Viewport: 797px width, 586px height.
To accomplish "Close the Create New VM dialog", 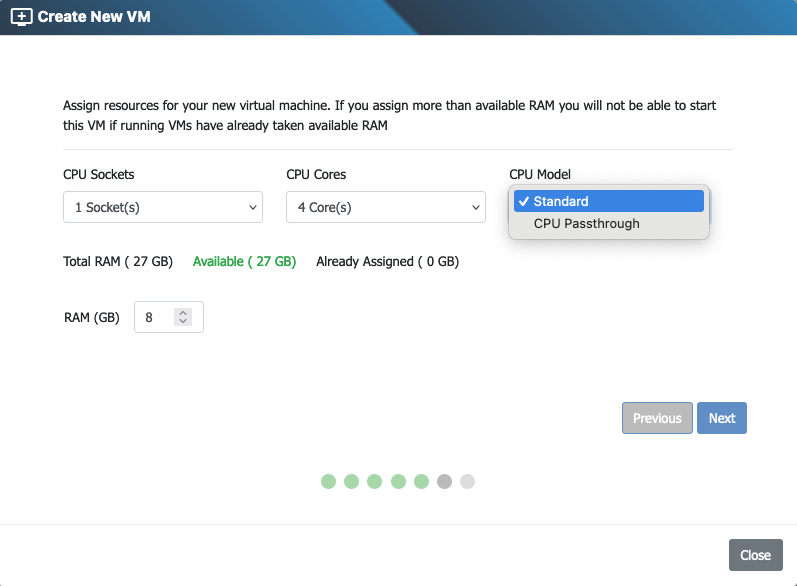I will pyautogui.click(x=755, y=555).
